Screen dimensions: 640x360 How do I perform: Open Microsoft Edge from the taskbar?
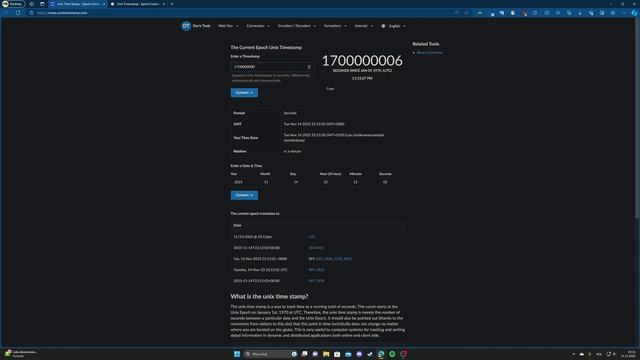(x=381, y=354)
